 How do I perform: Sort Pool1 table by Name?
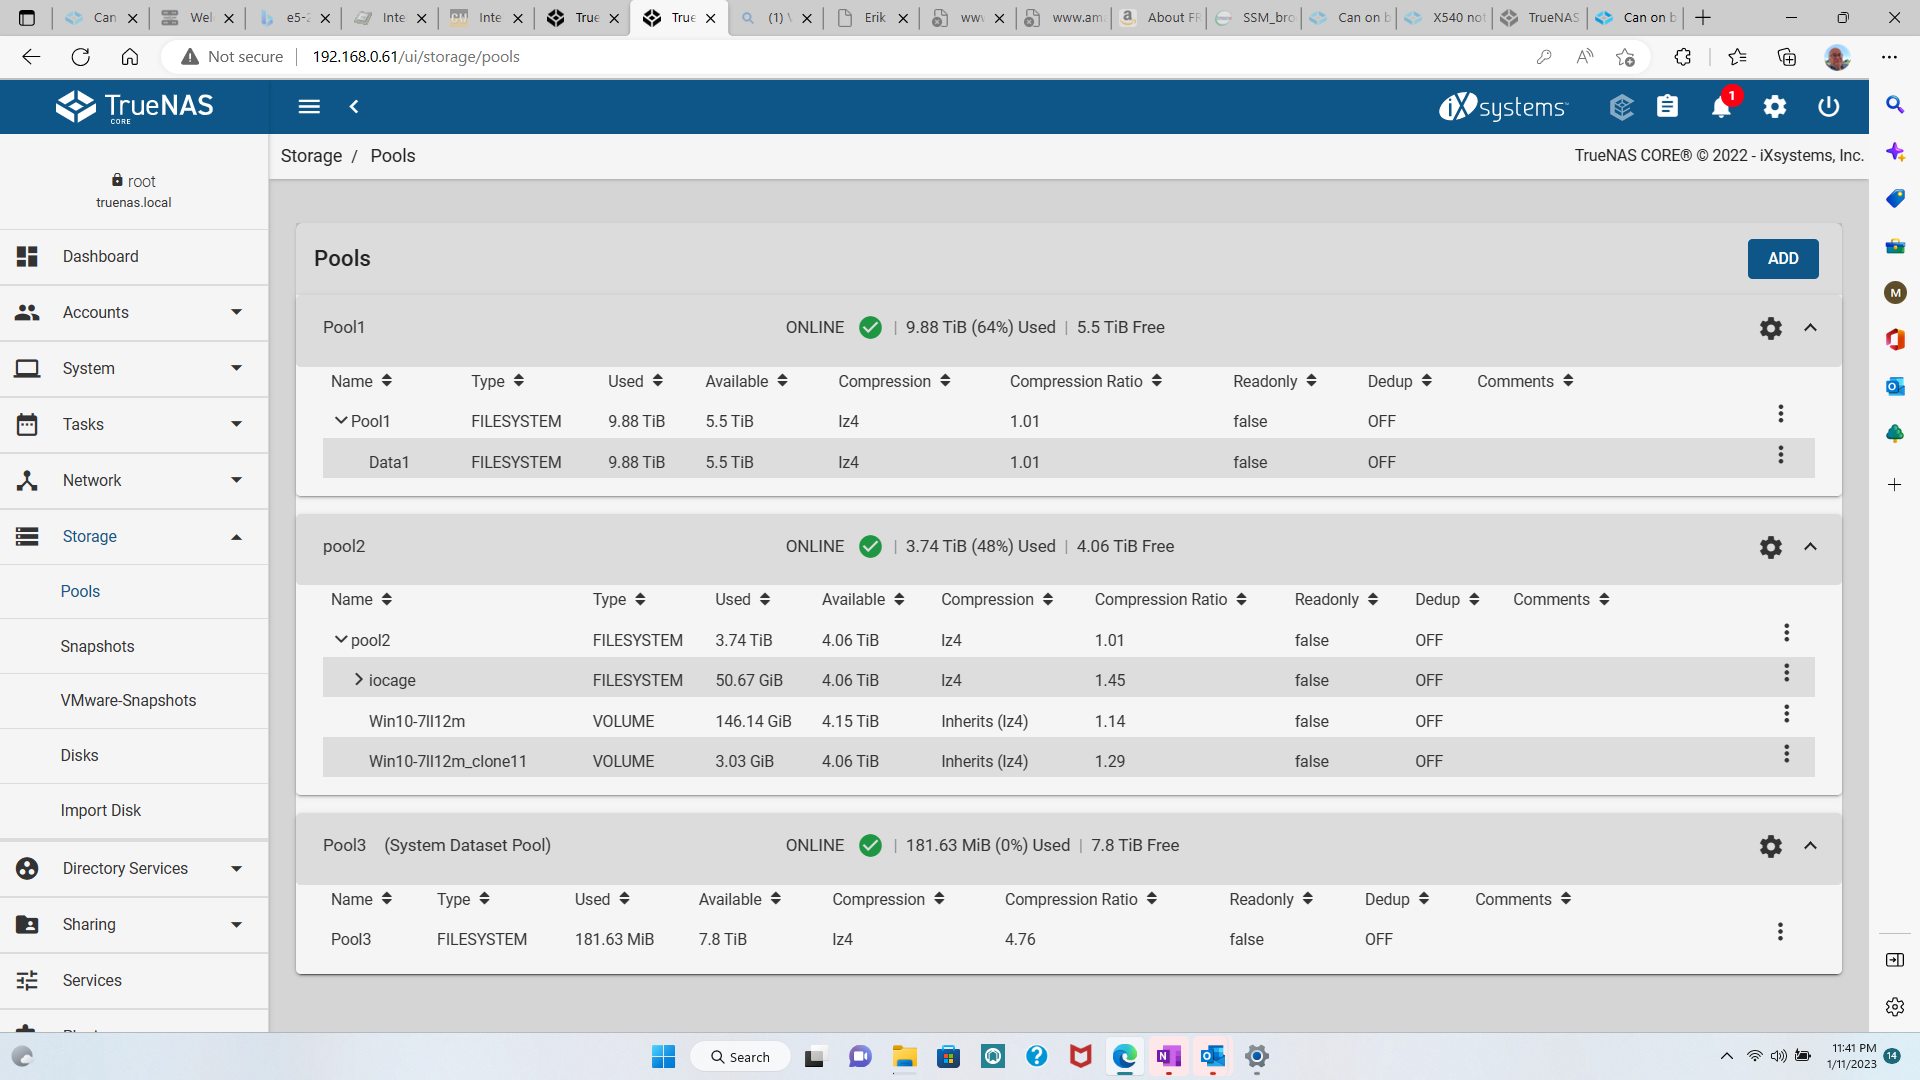tap(361, 382)
